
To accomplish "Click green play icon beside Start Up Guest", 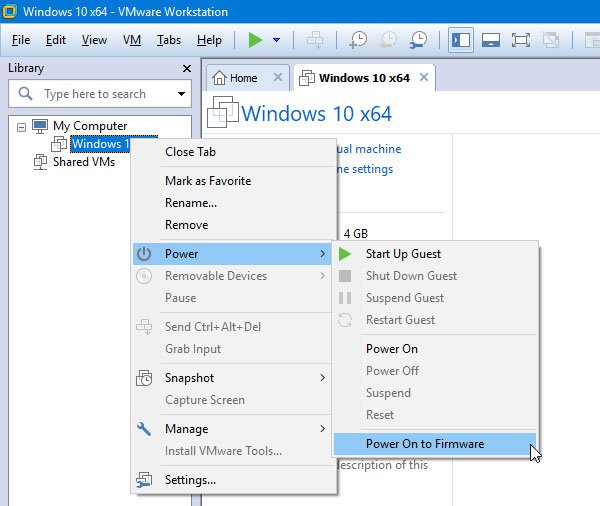I will click(344, 254).
